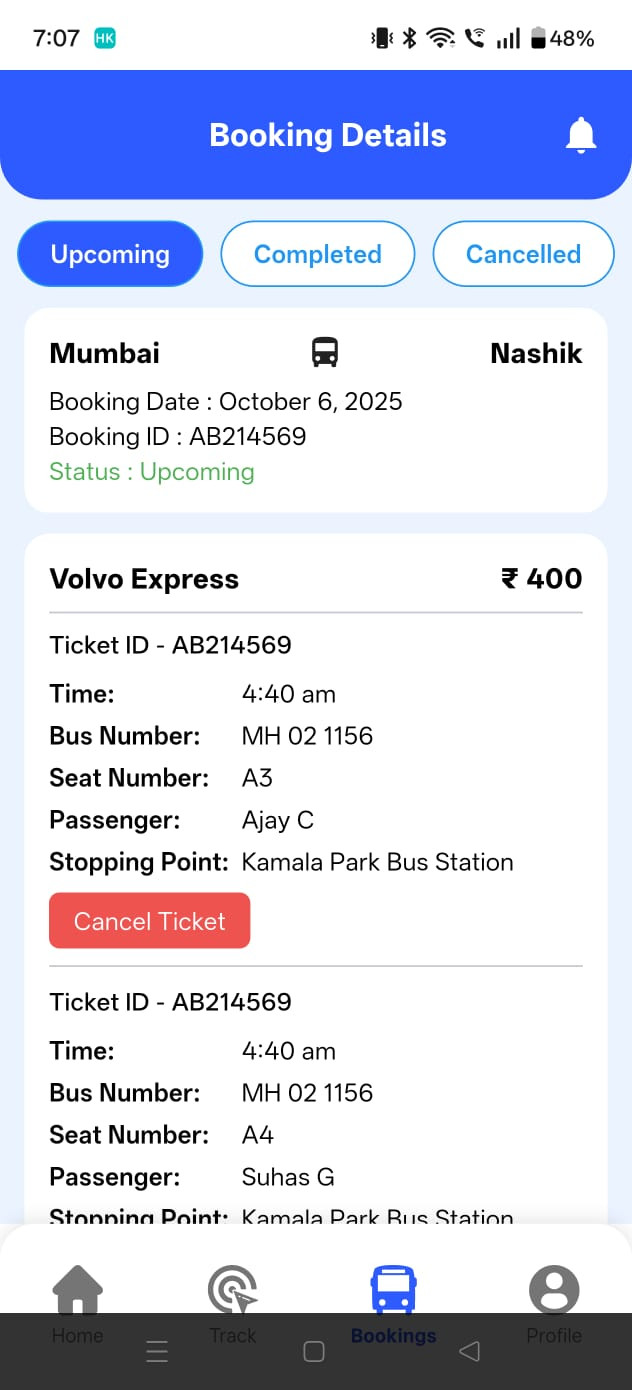Select seat A4 ticket for Suhas G

point(258,1135)
